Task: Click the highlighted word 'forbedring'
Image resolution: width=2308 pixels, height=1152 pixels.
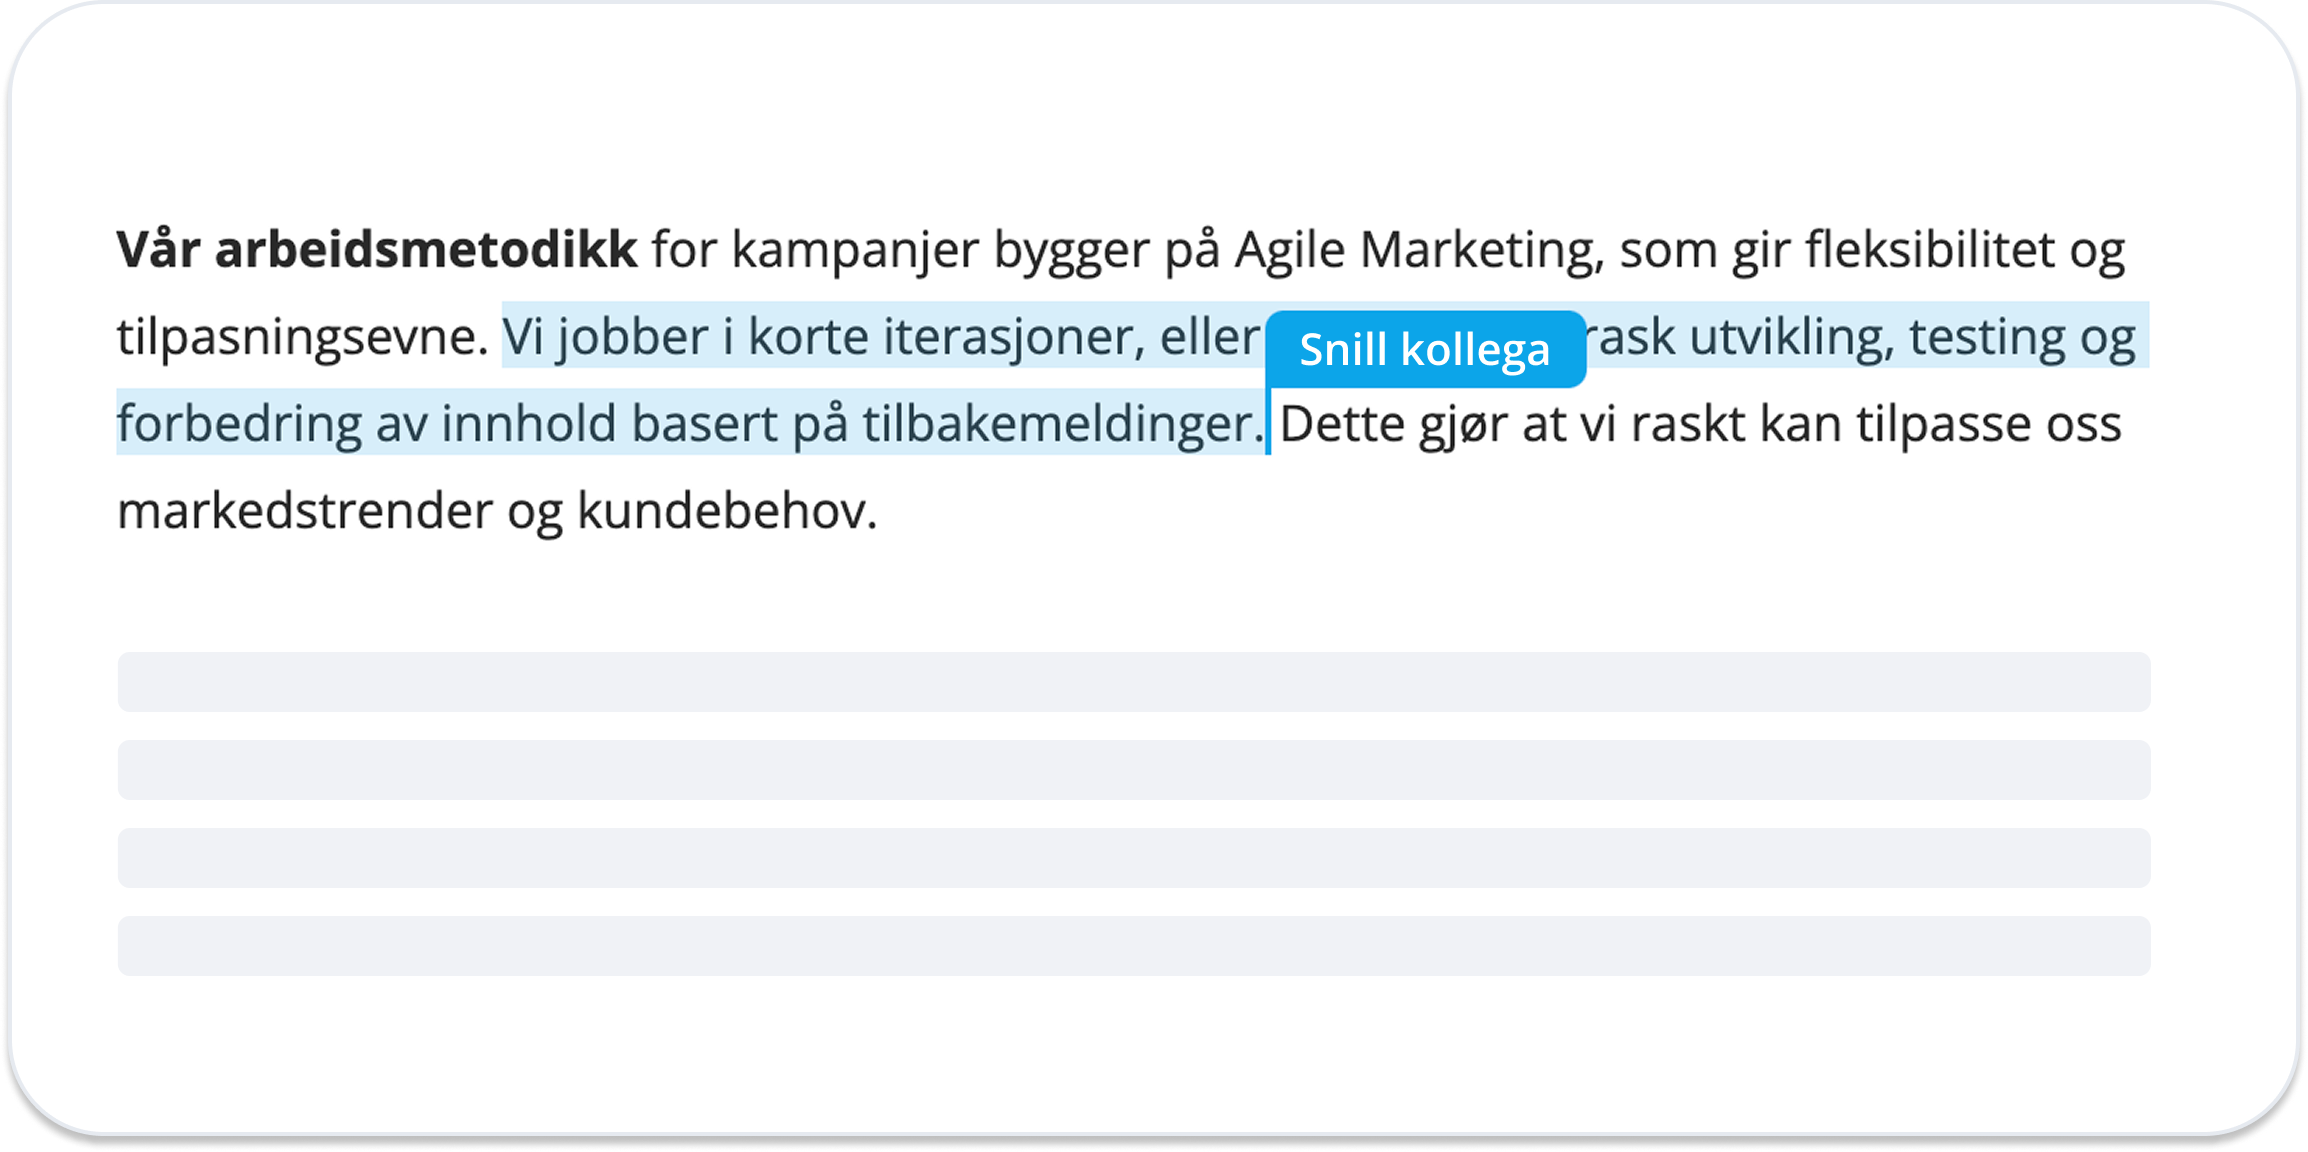Action: pos(239,424)
